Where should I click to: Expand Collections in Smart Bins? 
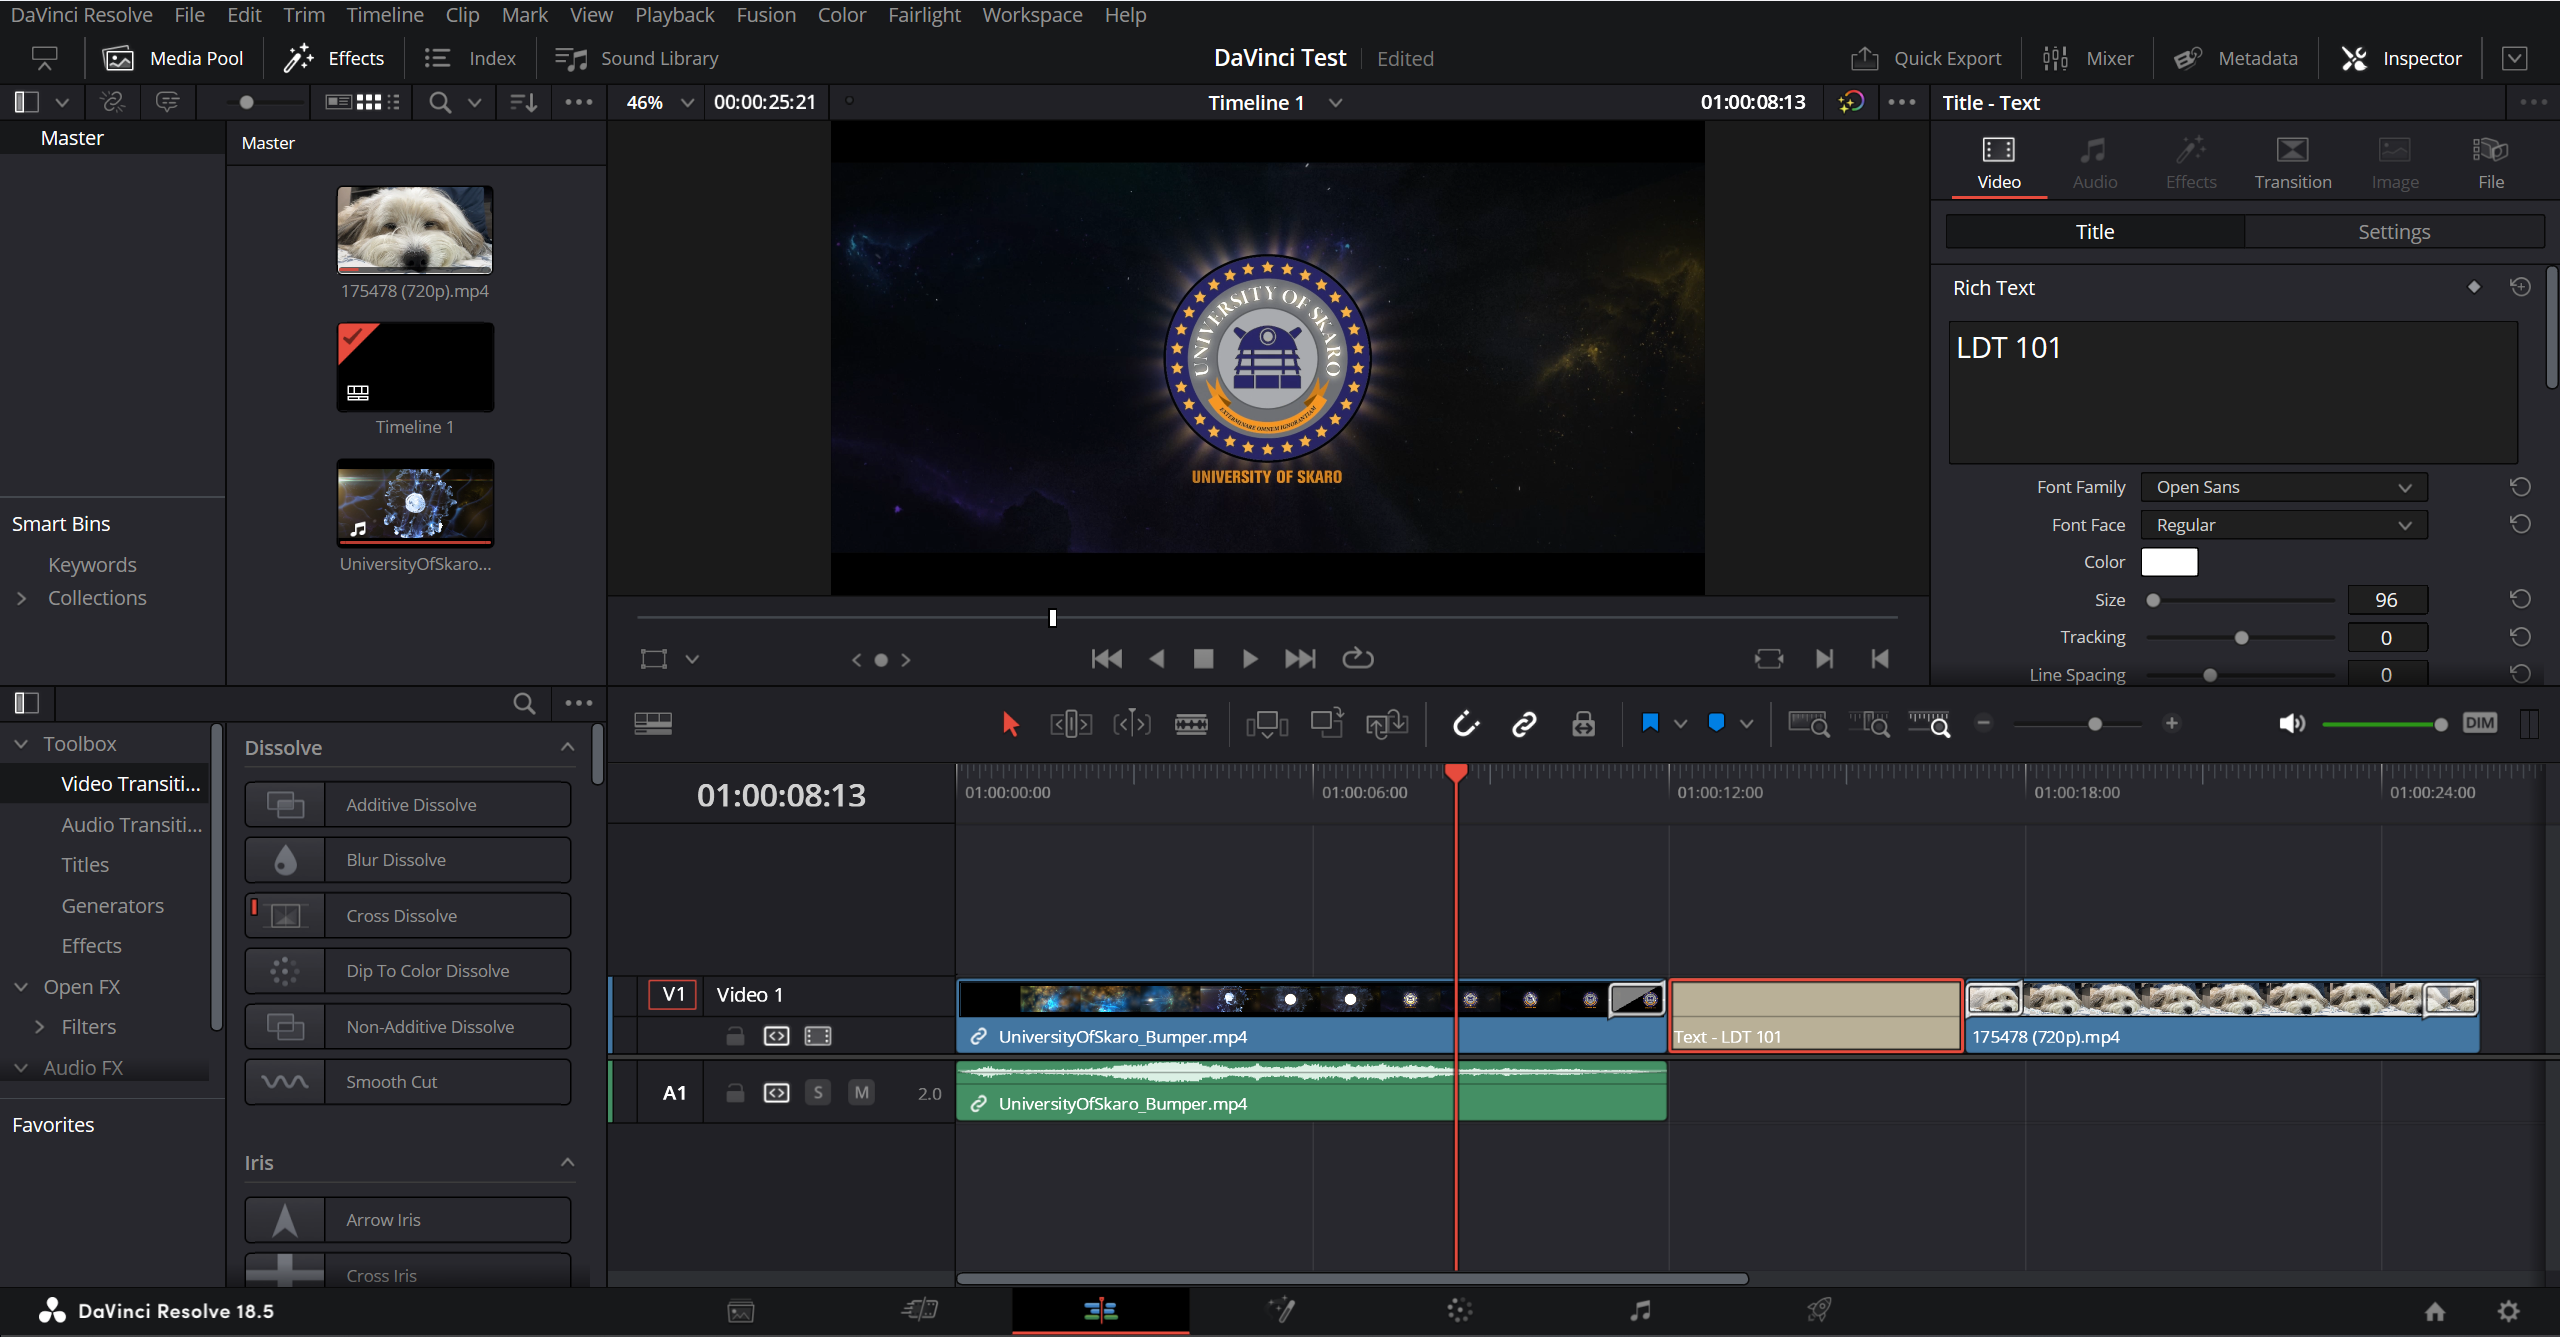(x=21, y=598)
